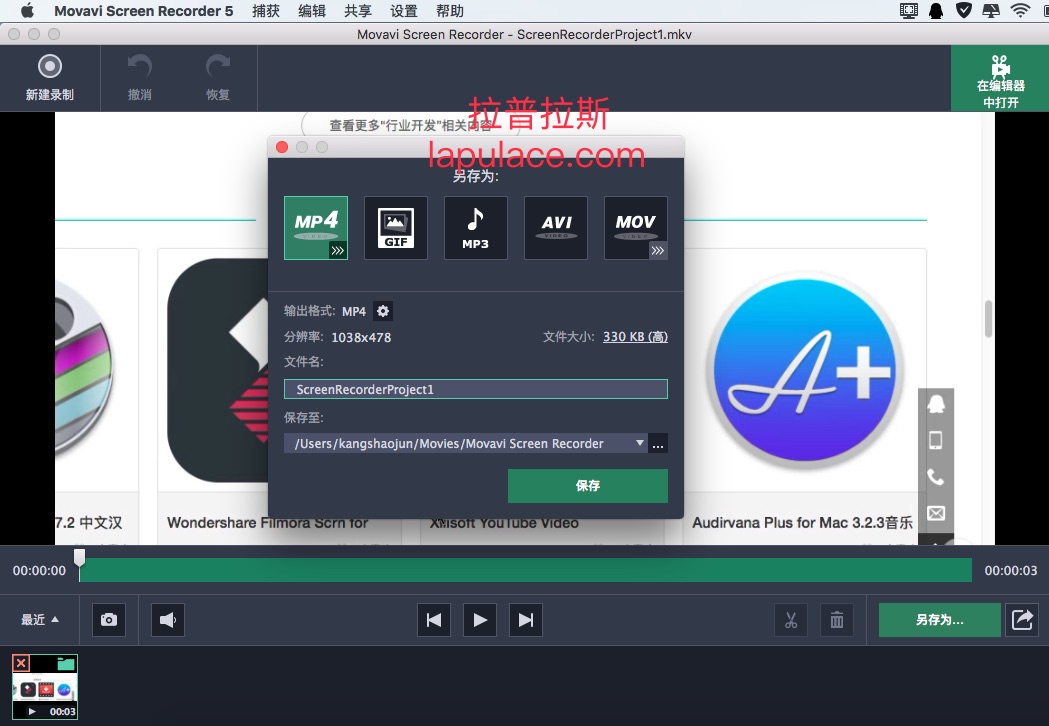Viewport: 1049px width, 726px height.
Task: Click the New Recording (新建录制) icon
Action: [x=49, y=68]
